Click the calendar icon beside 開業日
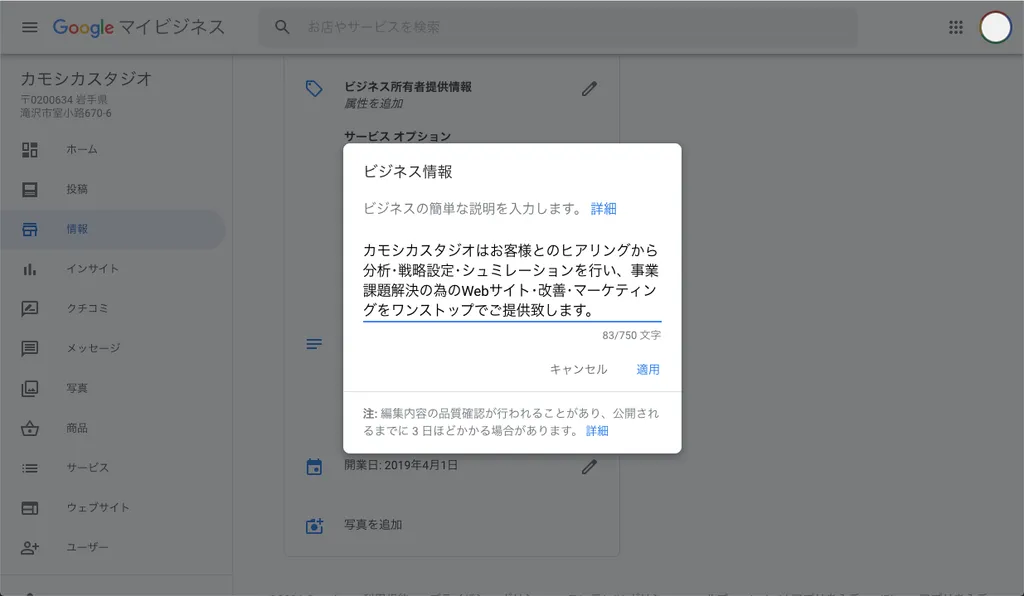This screenshot has width=1024, height=596. coord(314,467)
